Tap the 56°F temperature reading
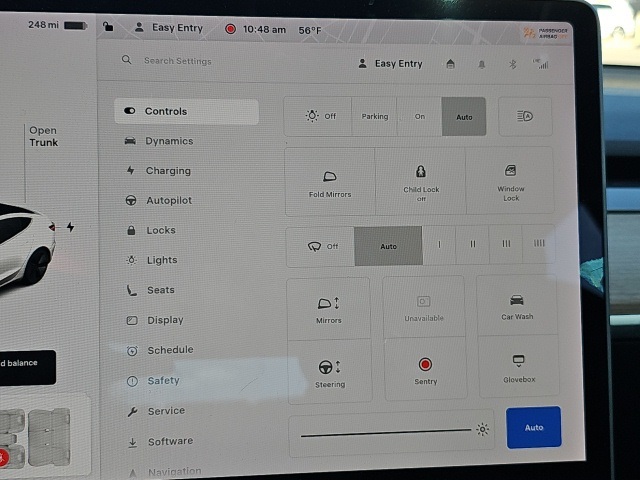 [x=310, y=31]
